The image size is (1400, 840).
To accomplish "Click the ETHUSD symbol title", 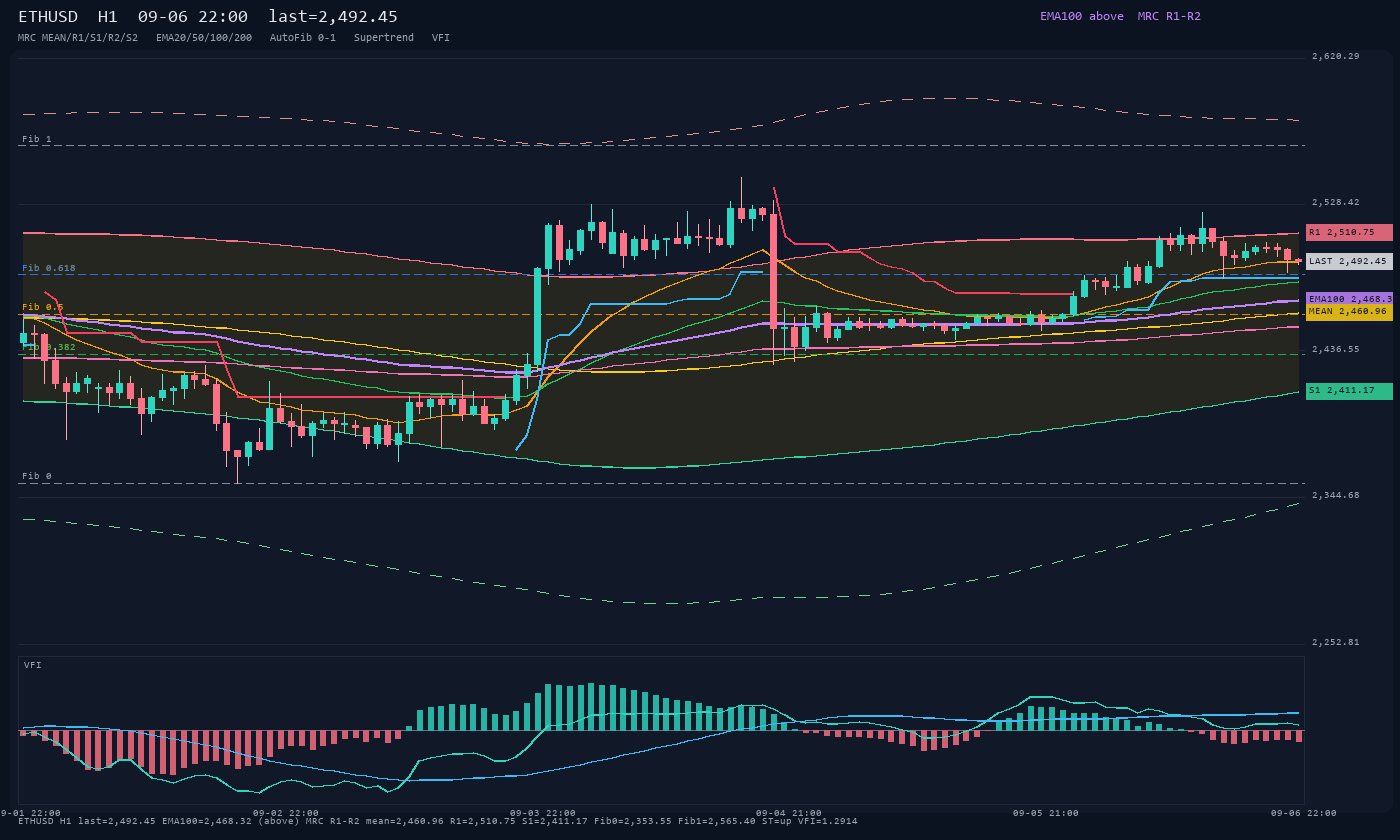I will click(x=48, y=17).
